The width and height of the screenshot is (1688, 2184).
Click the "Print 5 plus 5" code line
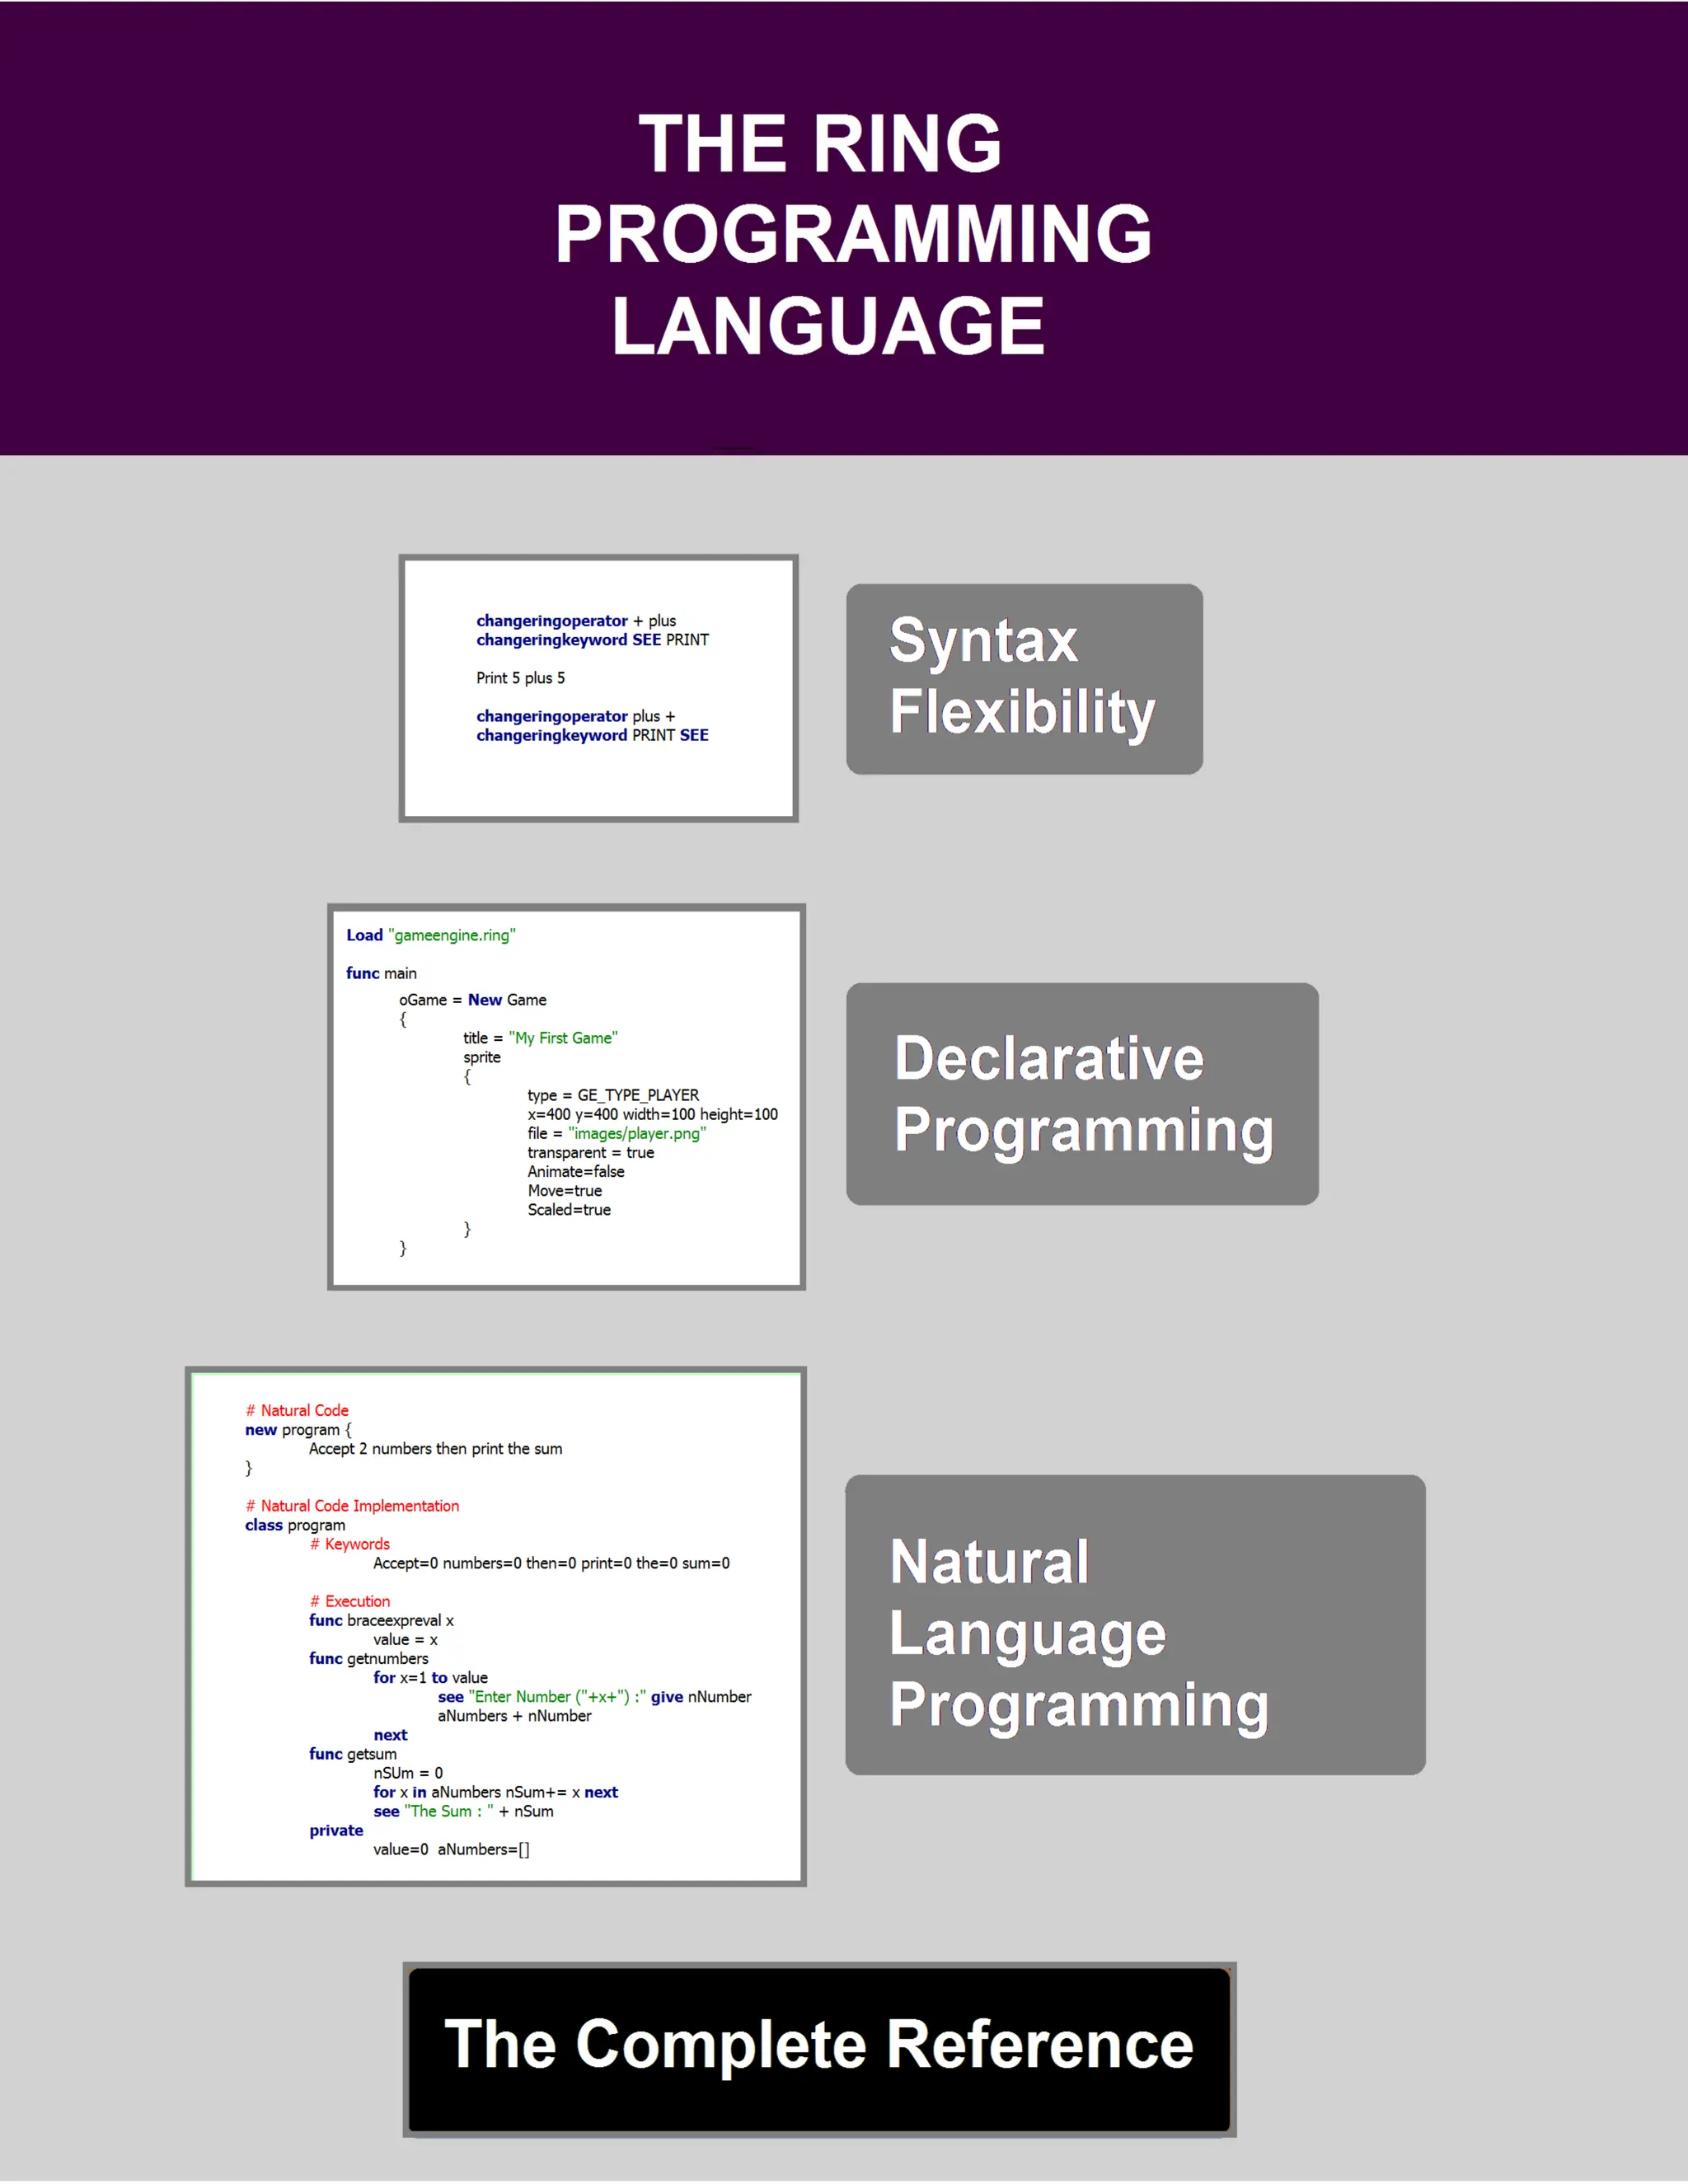tap(520, 678)
